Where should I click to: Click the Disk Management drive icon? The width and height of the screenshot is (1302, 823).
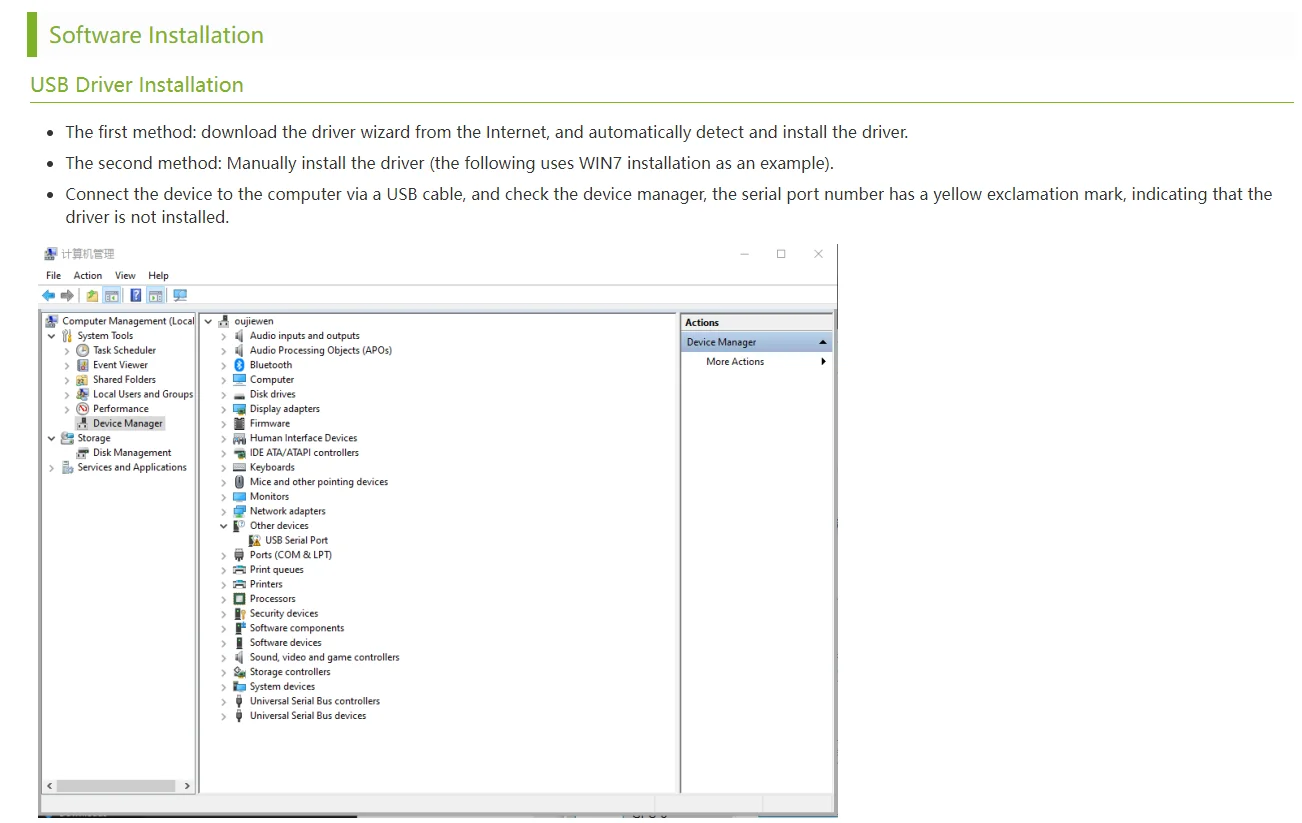tap(83, 453)
